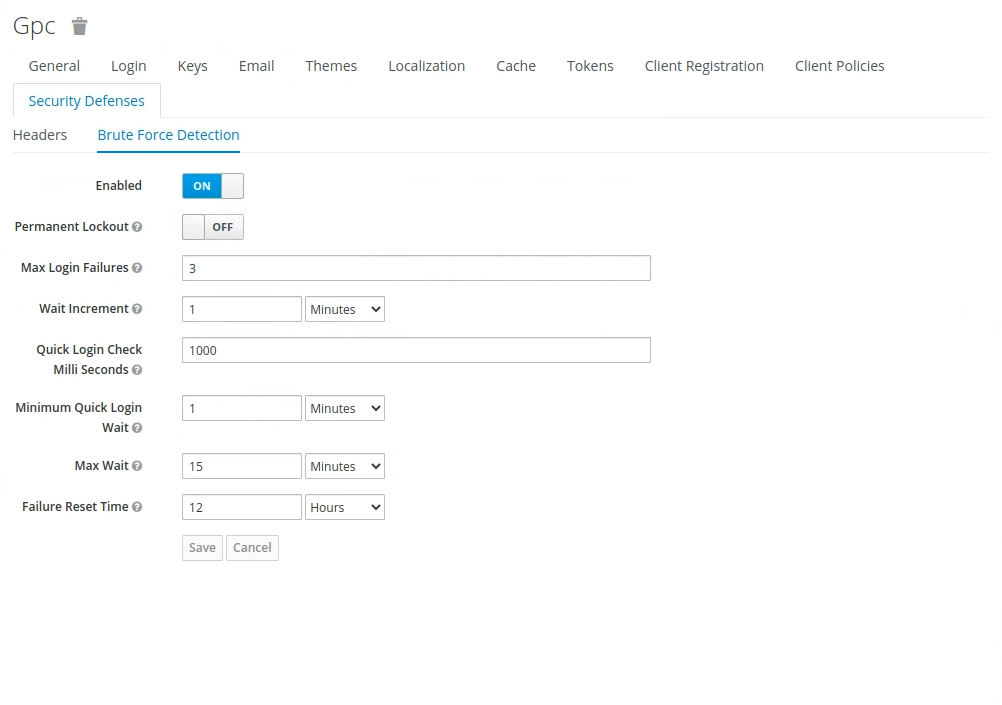Open the Max Wait unit dropdown
Viewport: 1002px width, 705px height.
344,466
